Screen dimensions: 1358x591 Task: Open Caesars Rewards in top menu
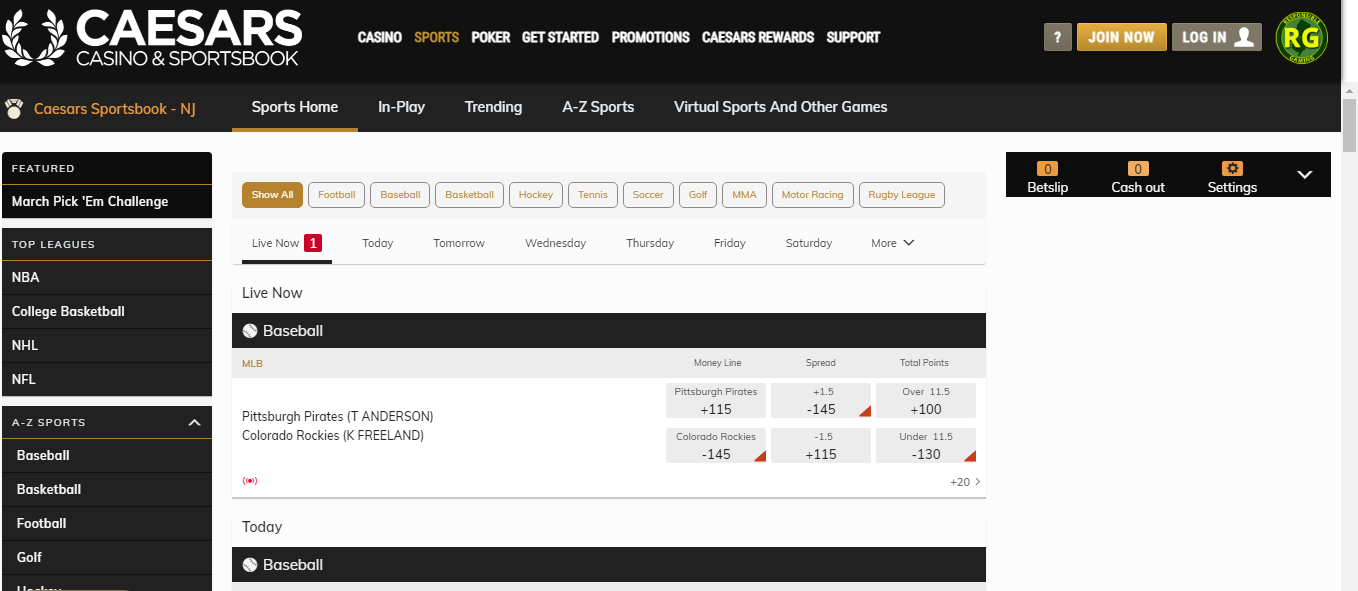[758, 37]
